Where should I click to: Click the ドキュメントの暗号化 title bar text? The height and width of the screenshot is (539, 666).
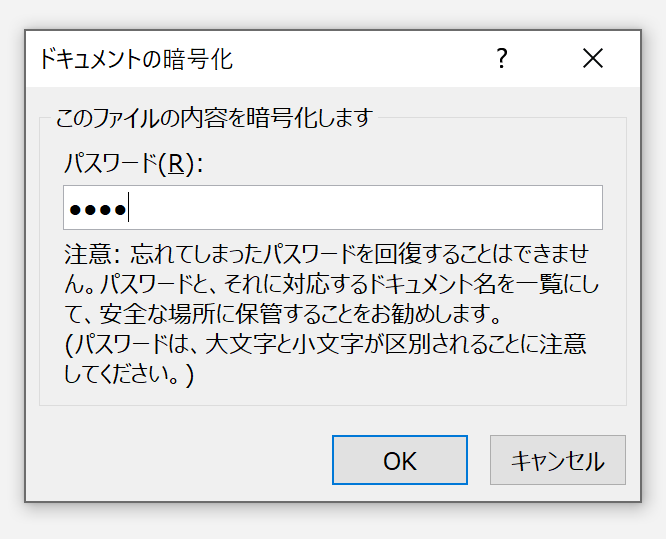pos(136,59)
